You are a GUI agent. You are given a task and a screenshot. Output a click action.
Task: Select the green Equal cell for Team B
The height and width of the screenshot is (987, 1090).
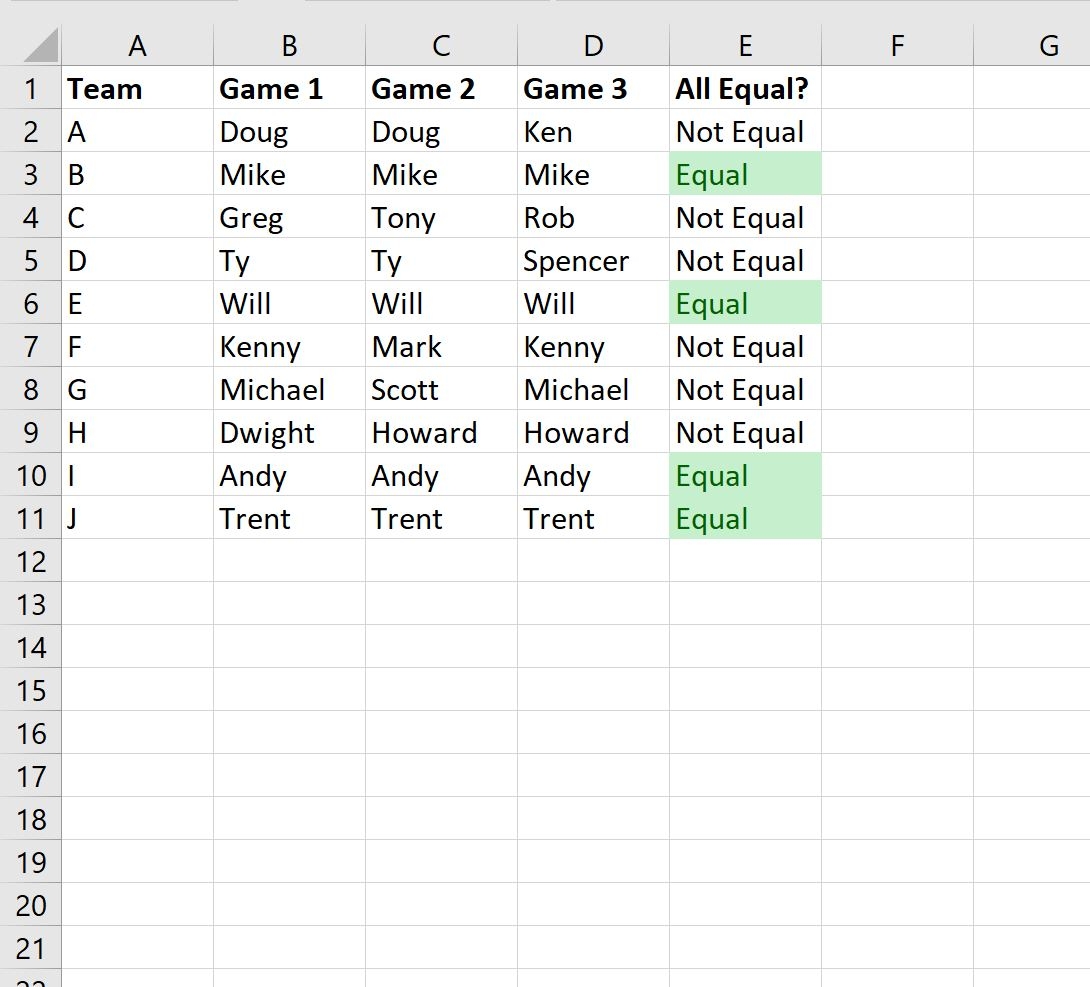coord(745,174)
